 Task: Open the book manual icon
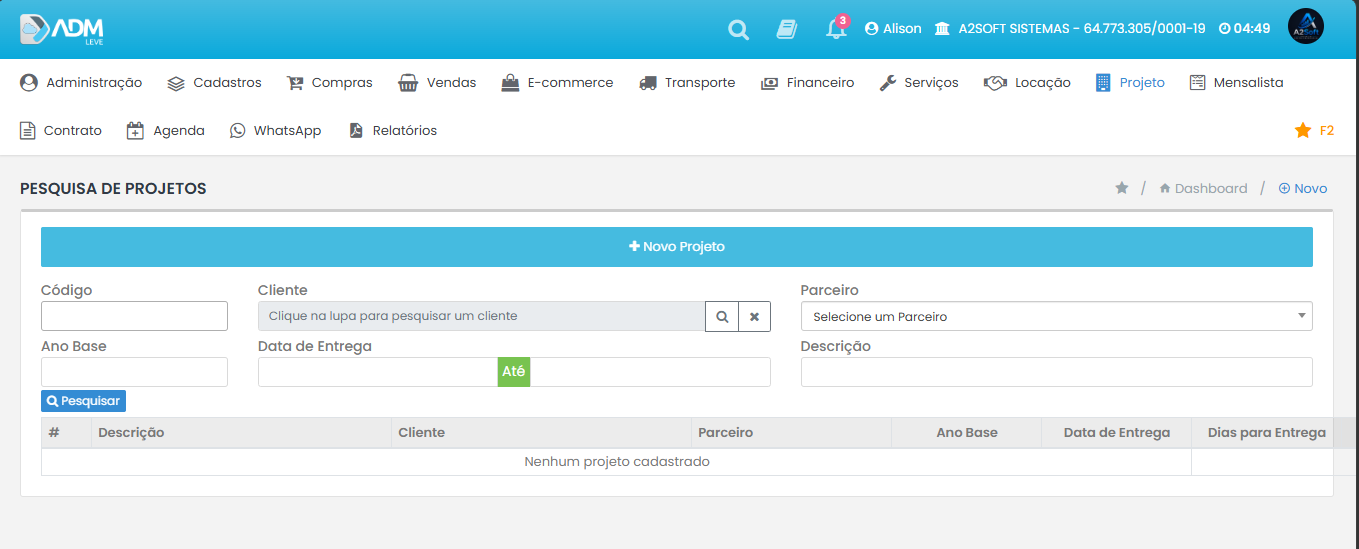coord(787,29)
